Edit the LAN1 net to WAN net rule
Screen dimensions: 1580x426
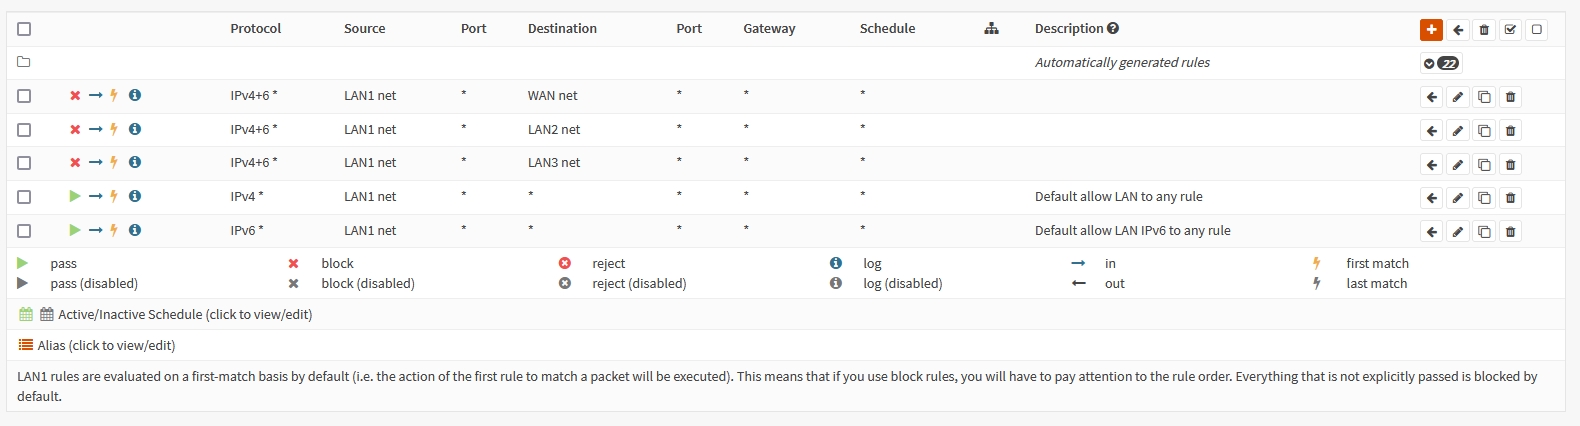coord(1458,97)
